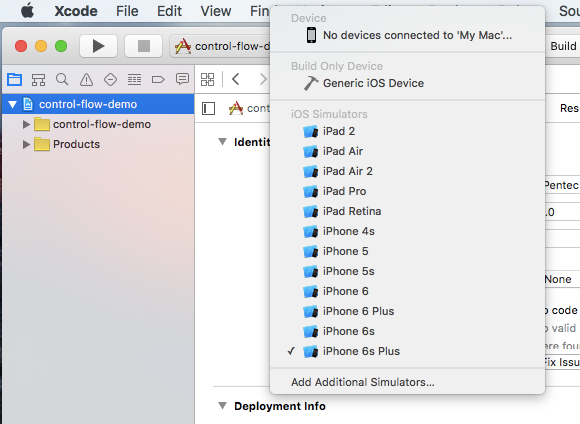Choose Add Additional Simulators…
Screen dimensions: 580x424
[407, 382]
